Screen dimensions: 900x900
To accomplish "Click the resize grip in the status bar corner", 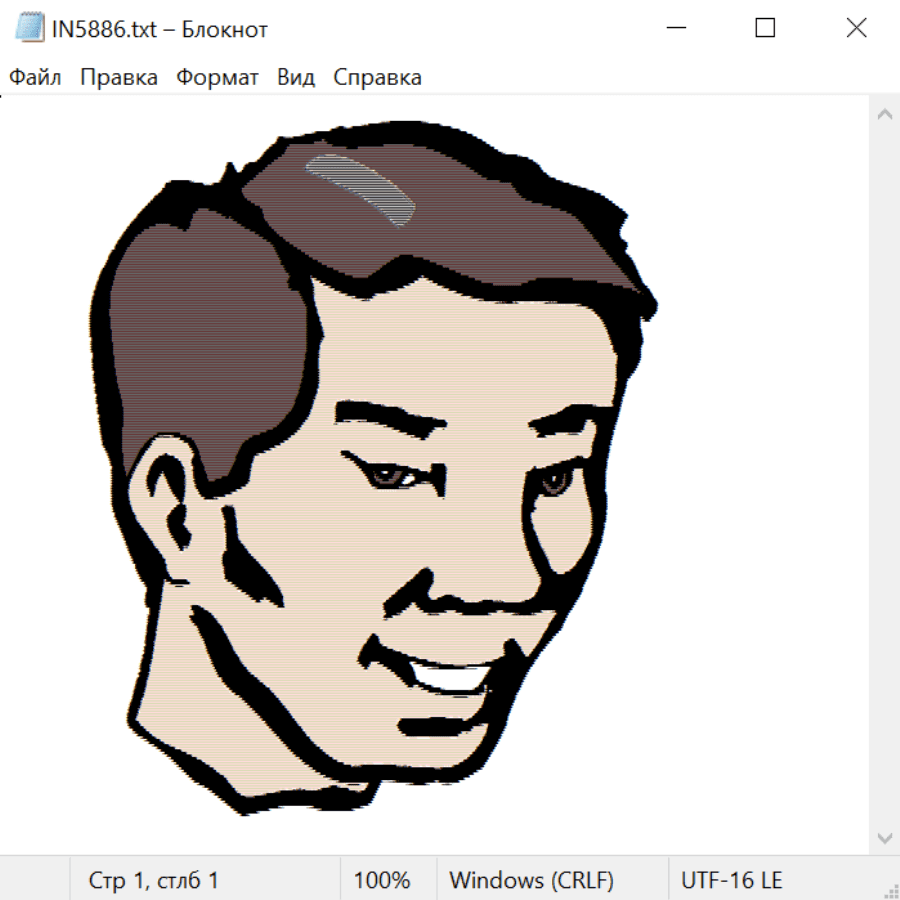I will coord(890,890).
